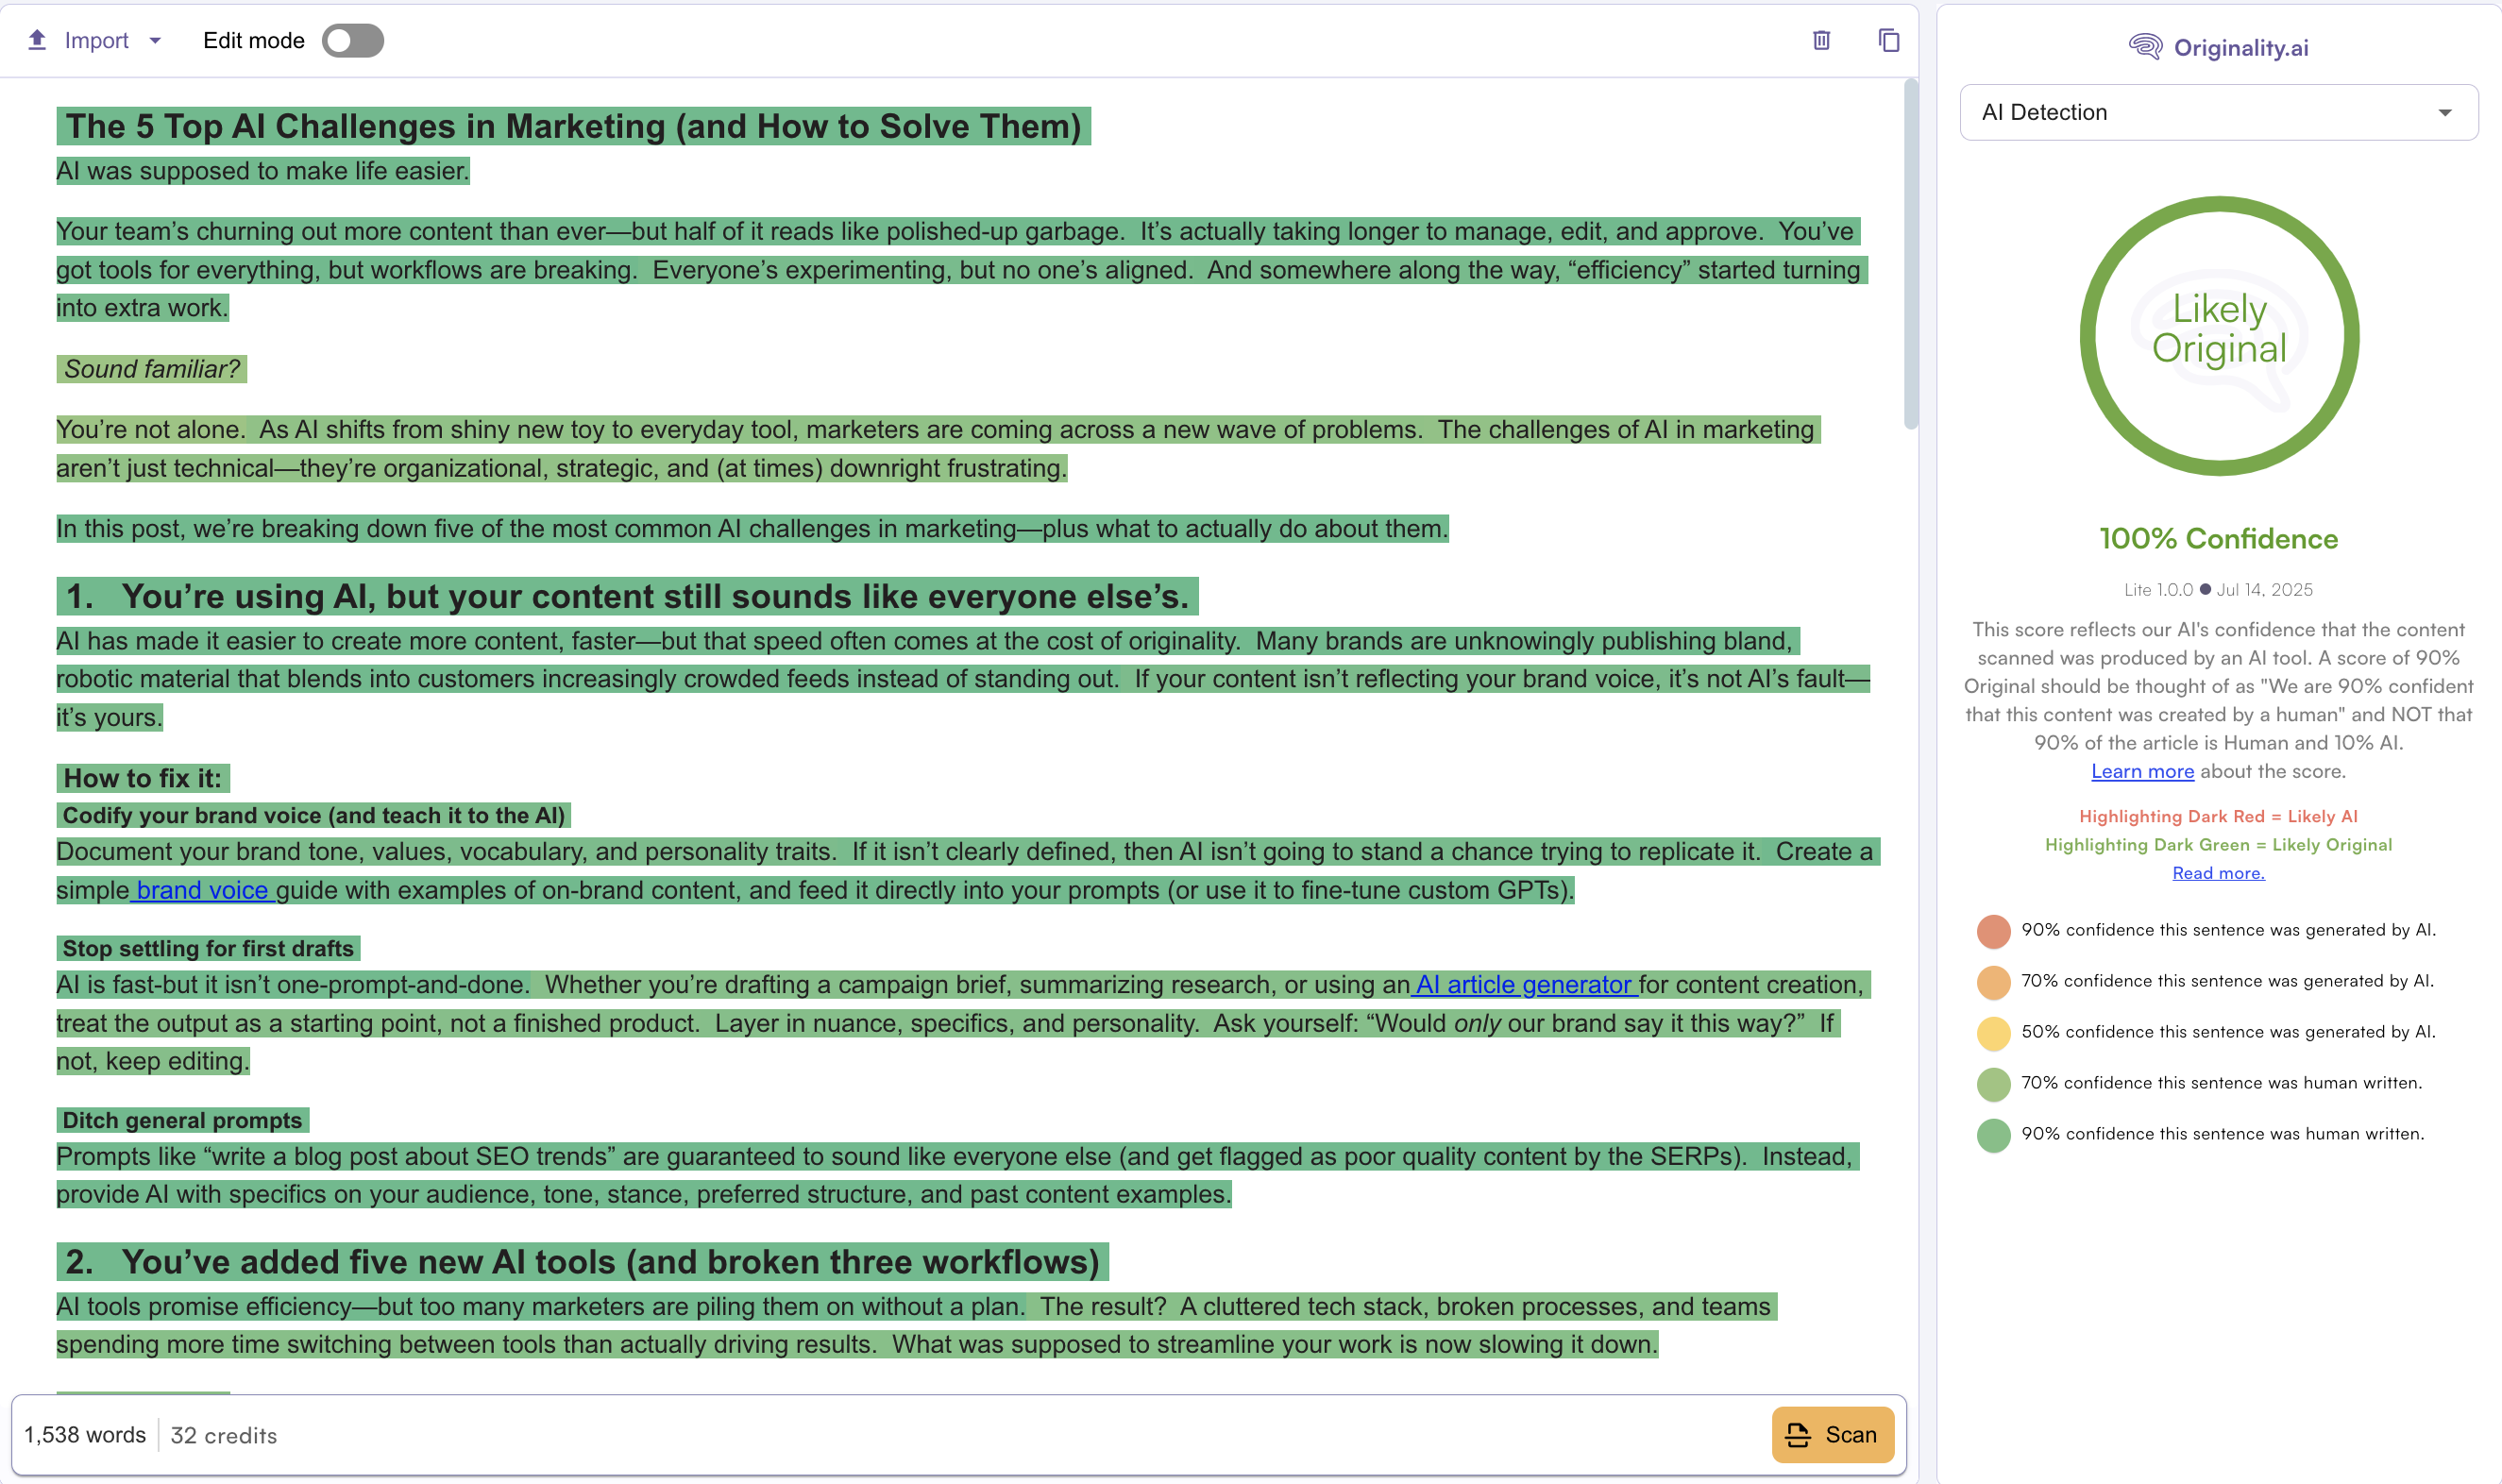This screenshot has width=2502, height=1484.
Task: Open the brand voice hyperlink
Action: (x=202, y=890)
